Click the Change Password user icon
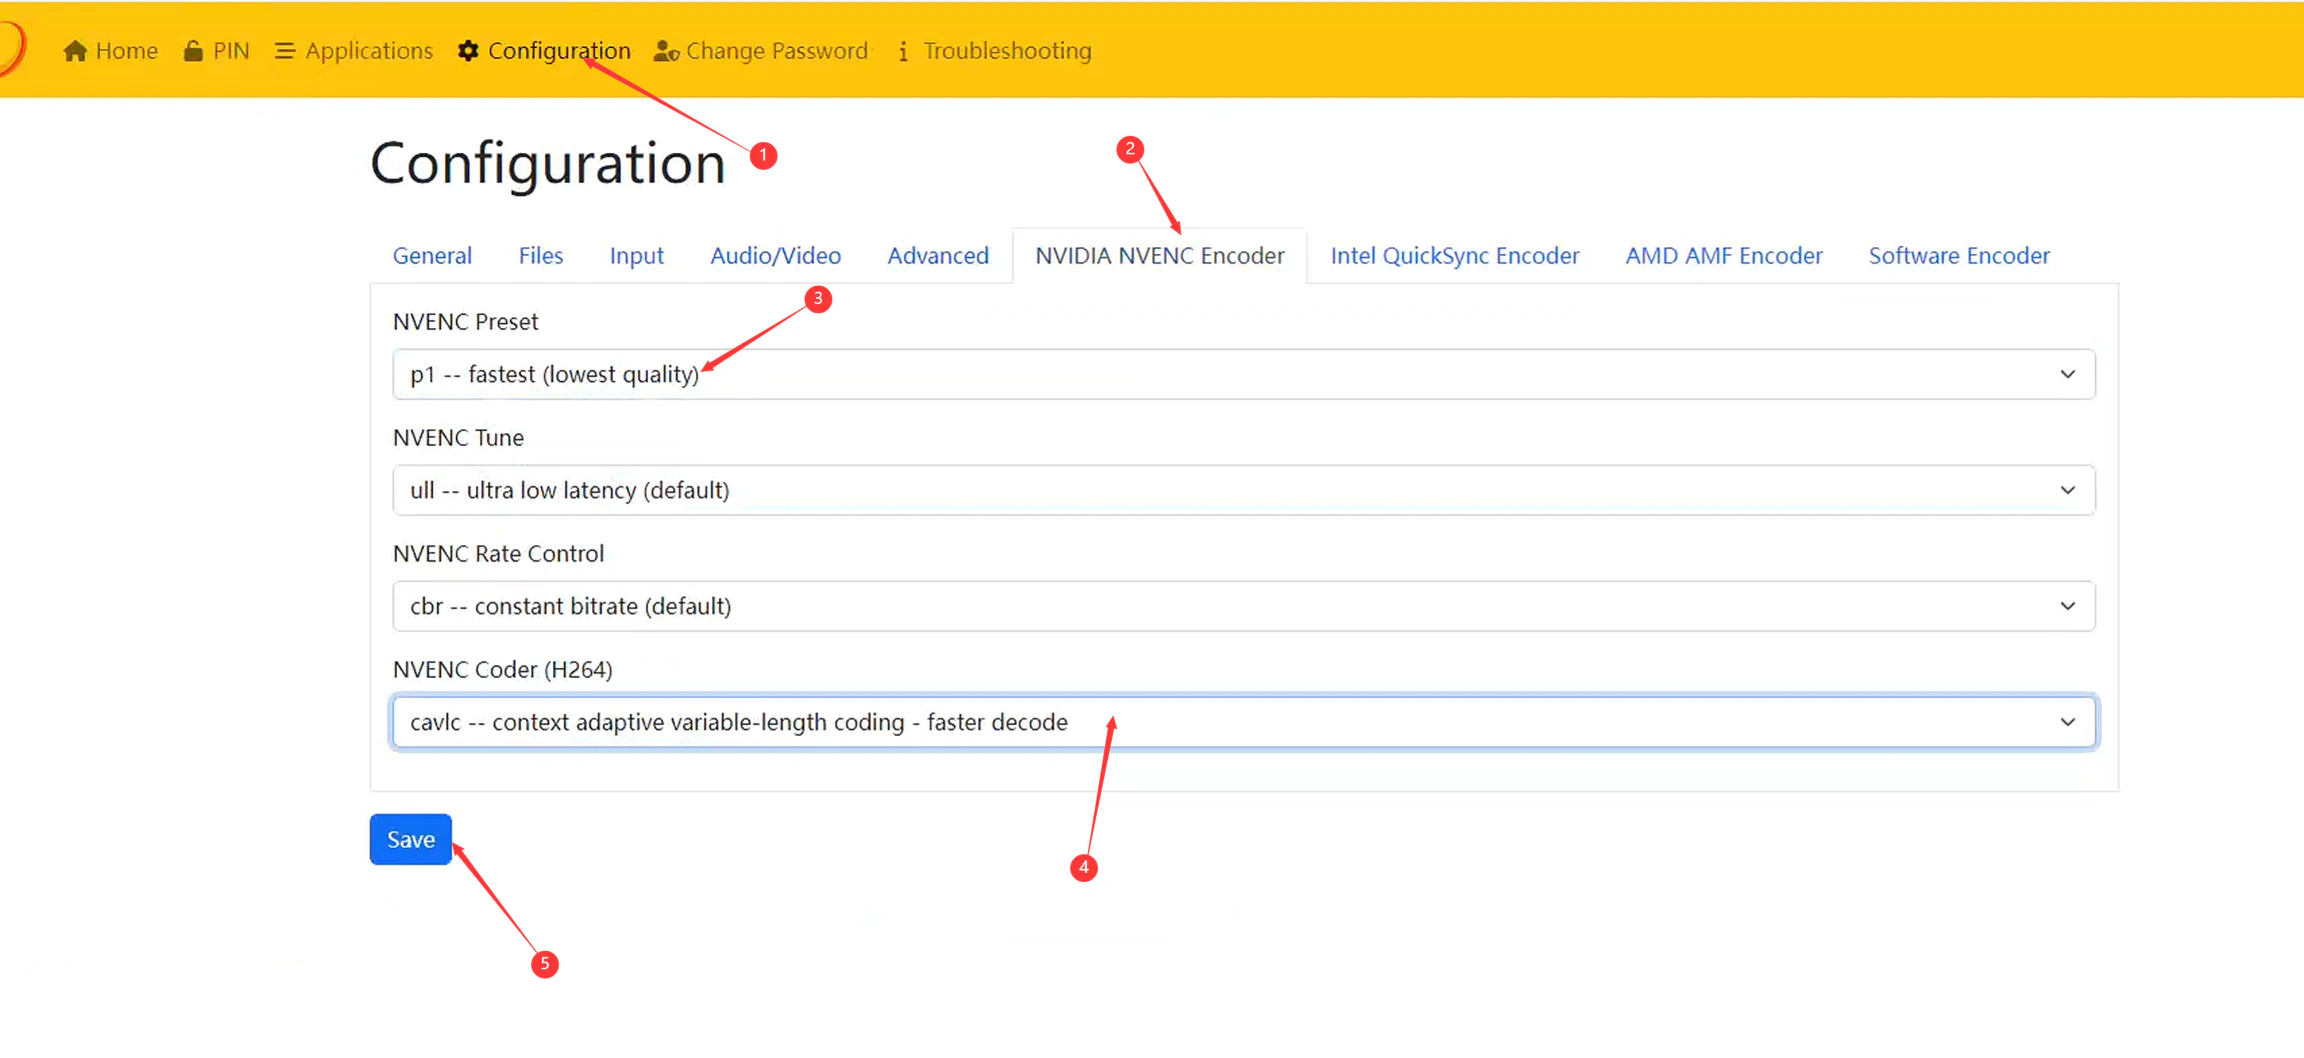 [666, 51]
